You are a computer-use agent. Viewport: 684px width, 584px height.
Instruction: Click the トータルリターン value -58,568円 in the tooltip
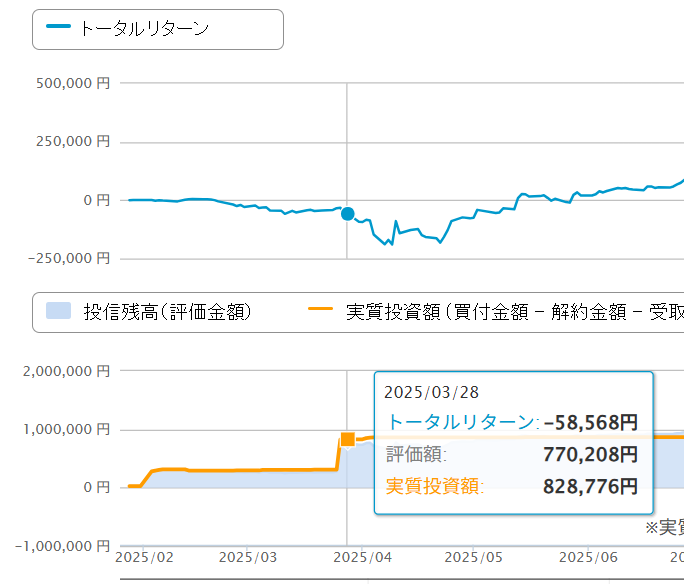[x=590, y=422]
